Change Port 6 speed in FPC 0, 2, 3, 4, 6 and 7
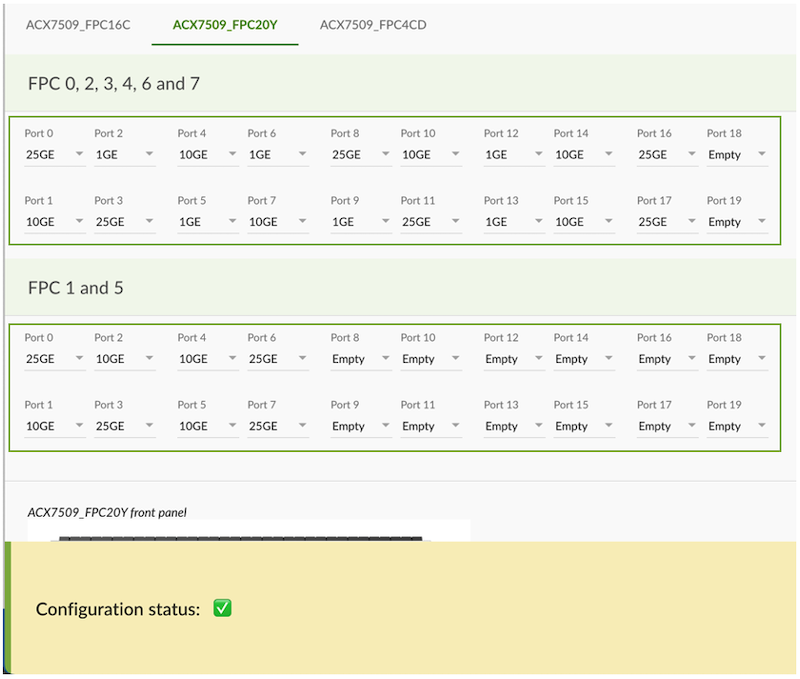This screenshot has height=679, width=800. tap(278, 155)
